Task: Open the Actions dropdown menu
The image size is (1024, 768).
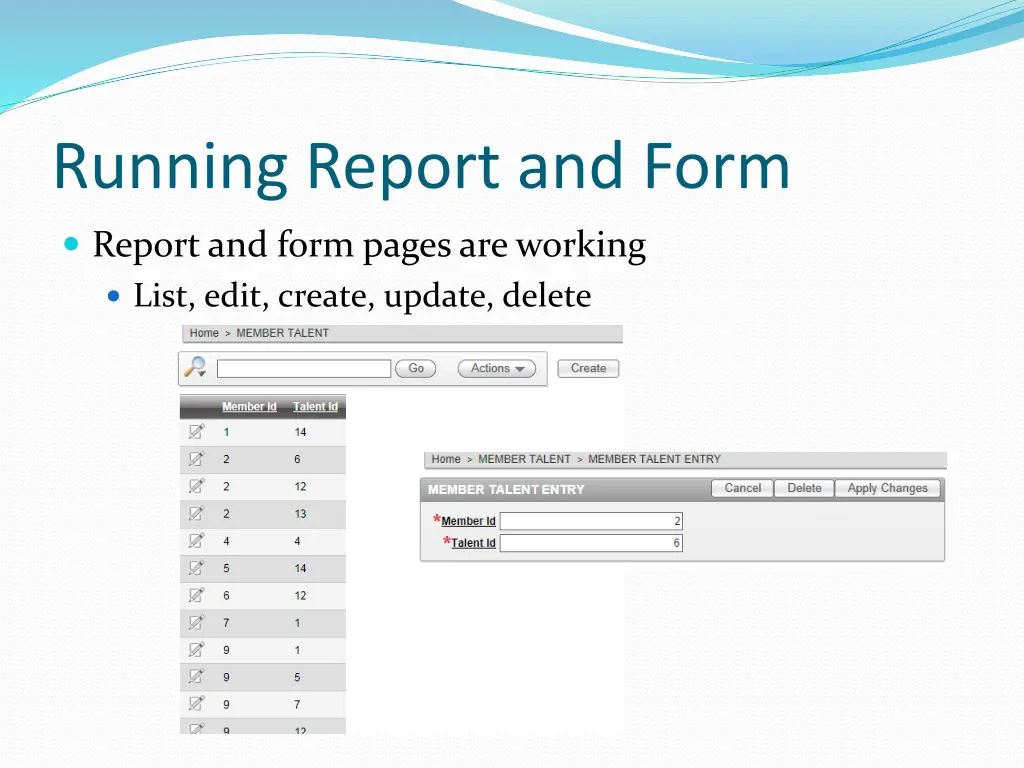Action: pyautogui.click(x=496, y=368)
